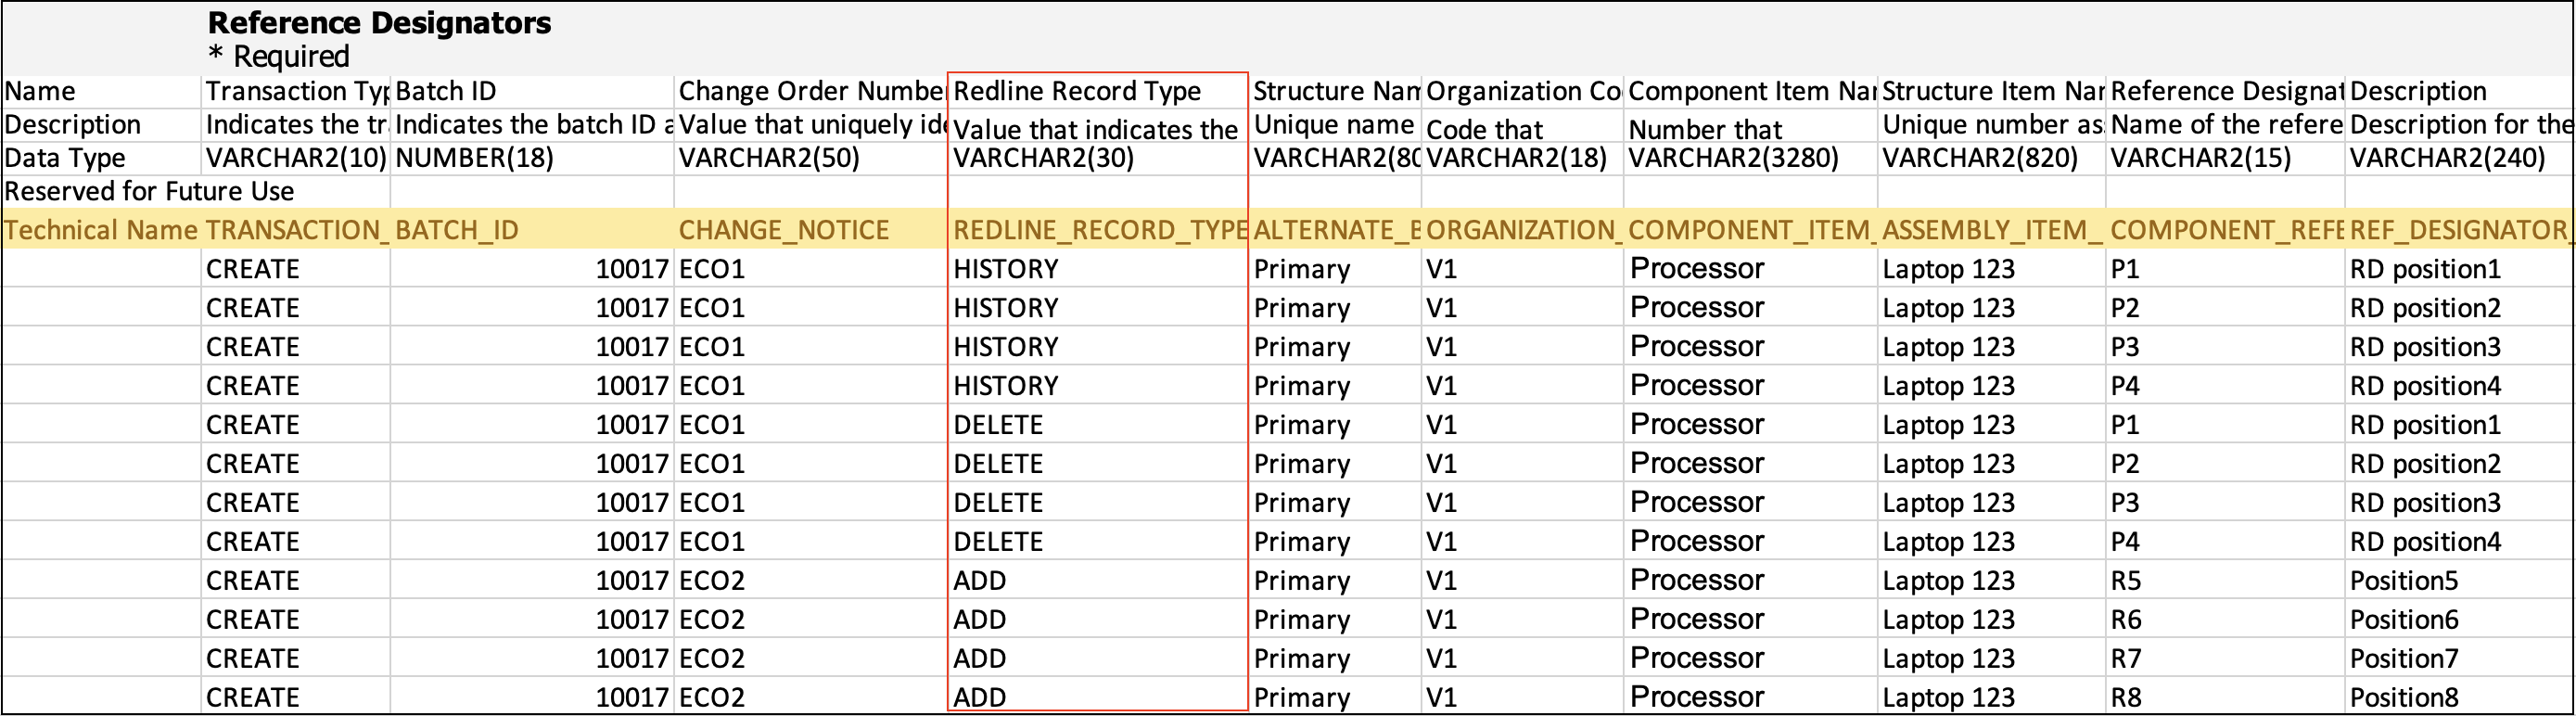The width and height of the screenshot is (2576, 716).
Task: Click the Transaction Type header cell
Action: click(296, 91)
